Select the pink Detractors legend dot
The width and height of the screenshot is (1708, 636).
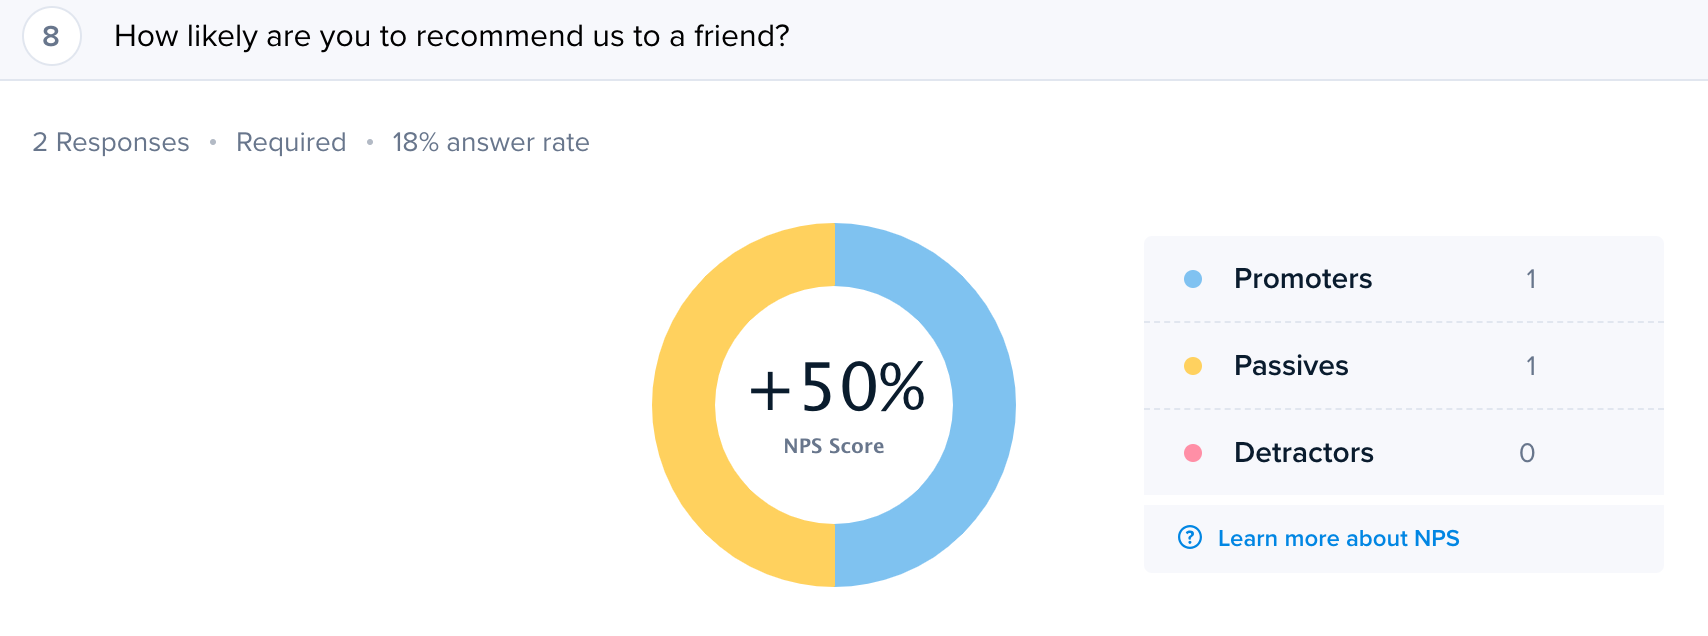click(x=1193, y=453)
